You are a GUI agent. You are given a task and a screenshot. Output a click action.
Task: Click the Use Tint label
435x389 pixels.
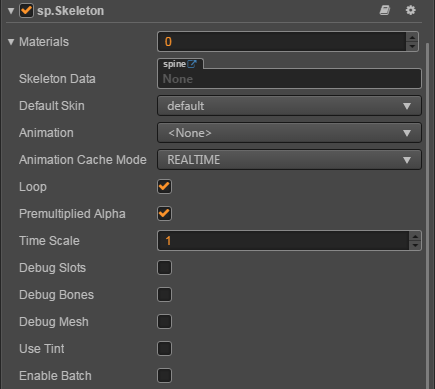(x=42, y=349)
